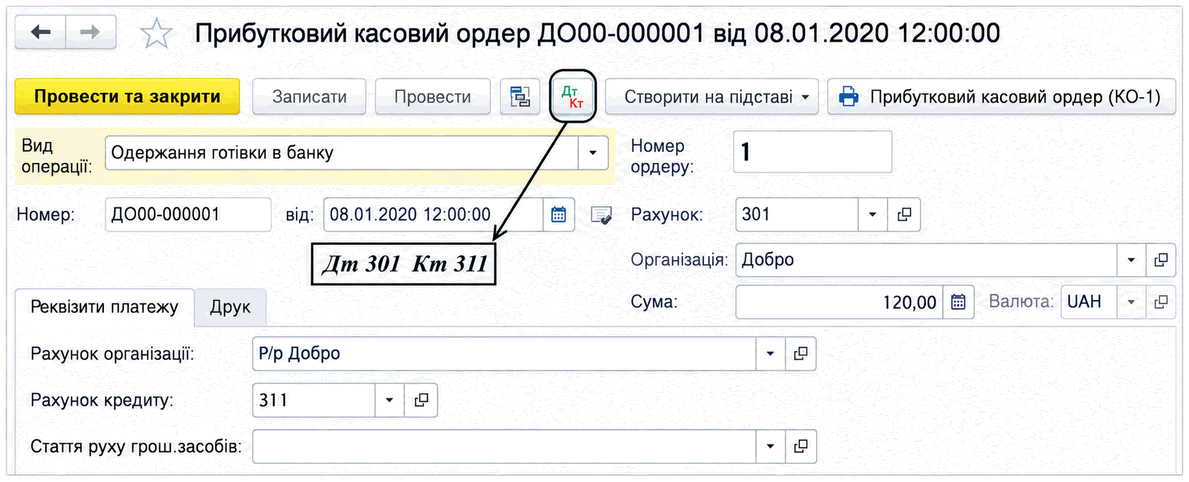Expand Валюта UAH dropdown arrow
1189x482 pixels.
click(1131, 302)
